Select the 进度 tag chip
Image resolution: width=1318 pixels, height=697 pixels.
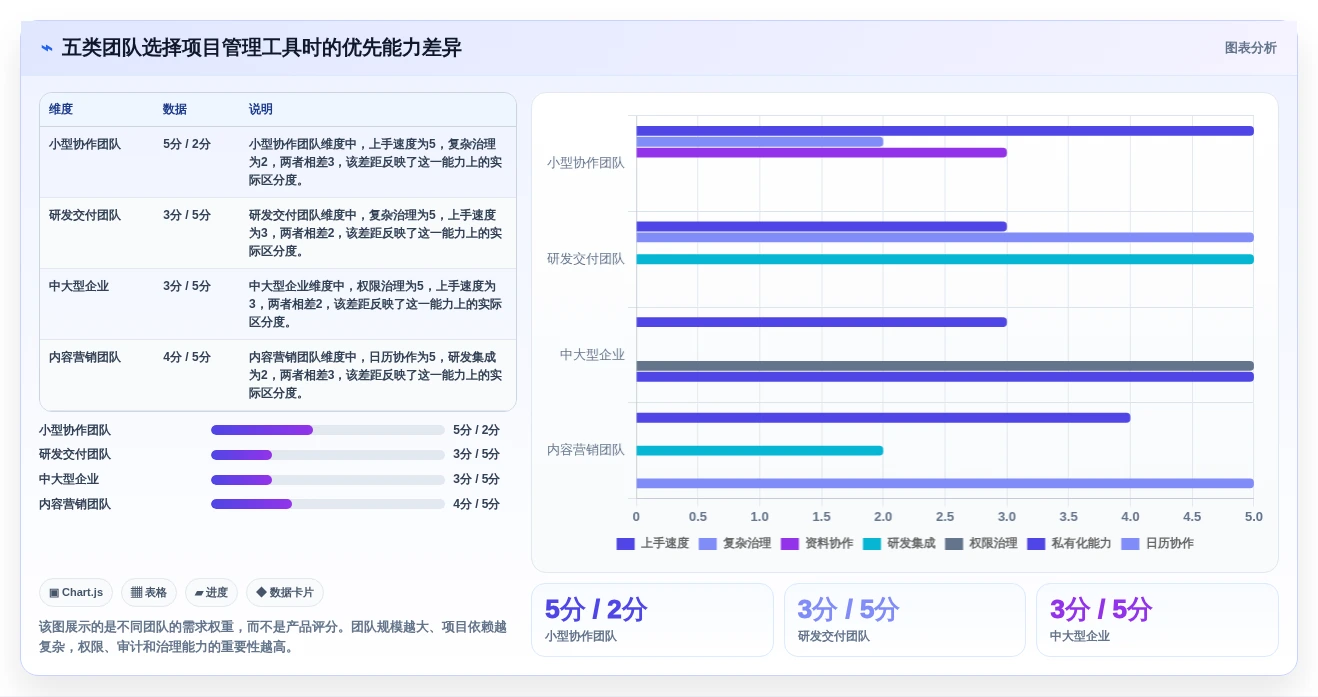211,592
